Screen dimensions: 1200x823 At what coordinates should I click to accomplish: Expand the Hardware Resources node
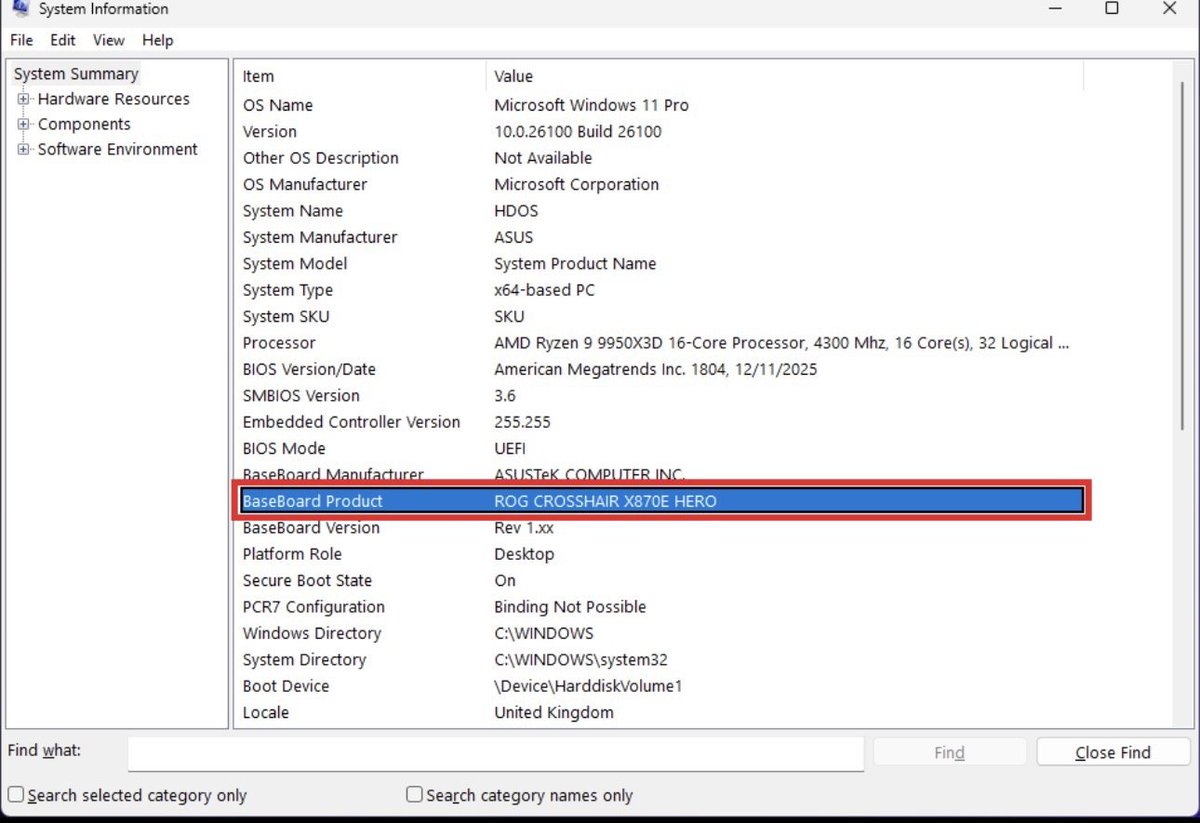[x=23, y=99]
